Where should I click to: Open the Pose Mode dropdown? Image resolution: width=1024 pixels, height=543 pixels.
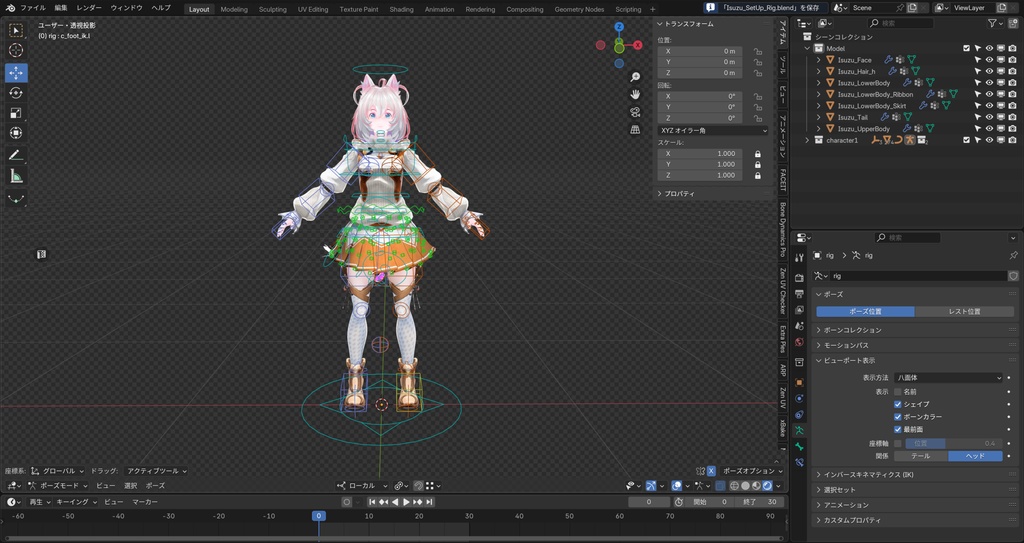pos(57,486)
